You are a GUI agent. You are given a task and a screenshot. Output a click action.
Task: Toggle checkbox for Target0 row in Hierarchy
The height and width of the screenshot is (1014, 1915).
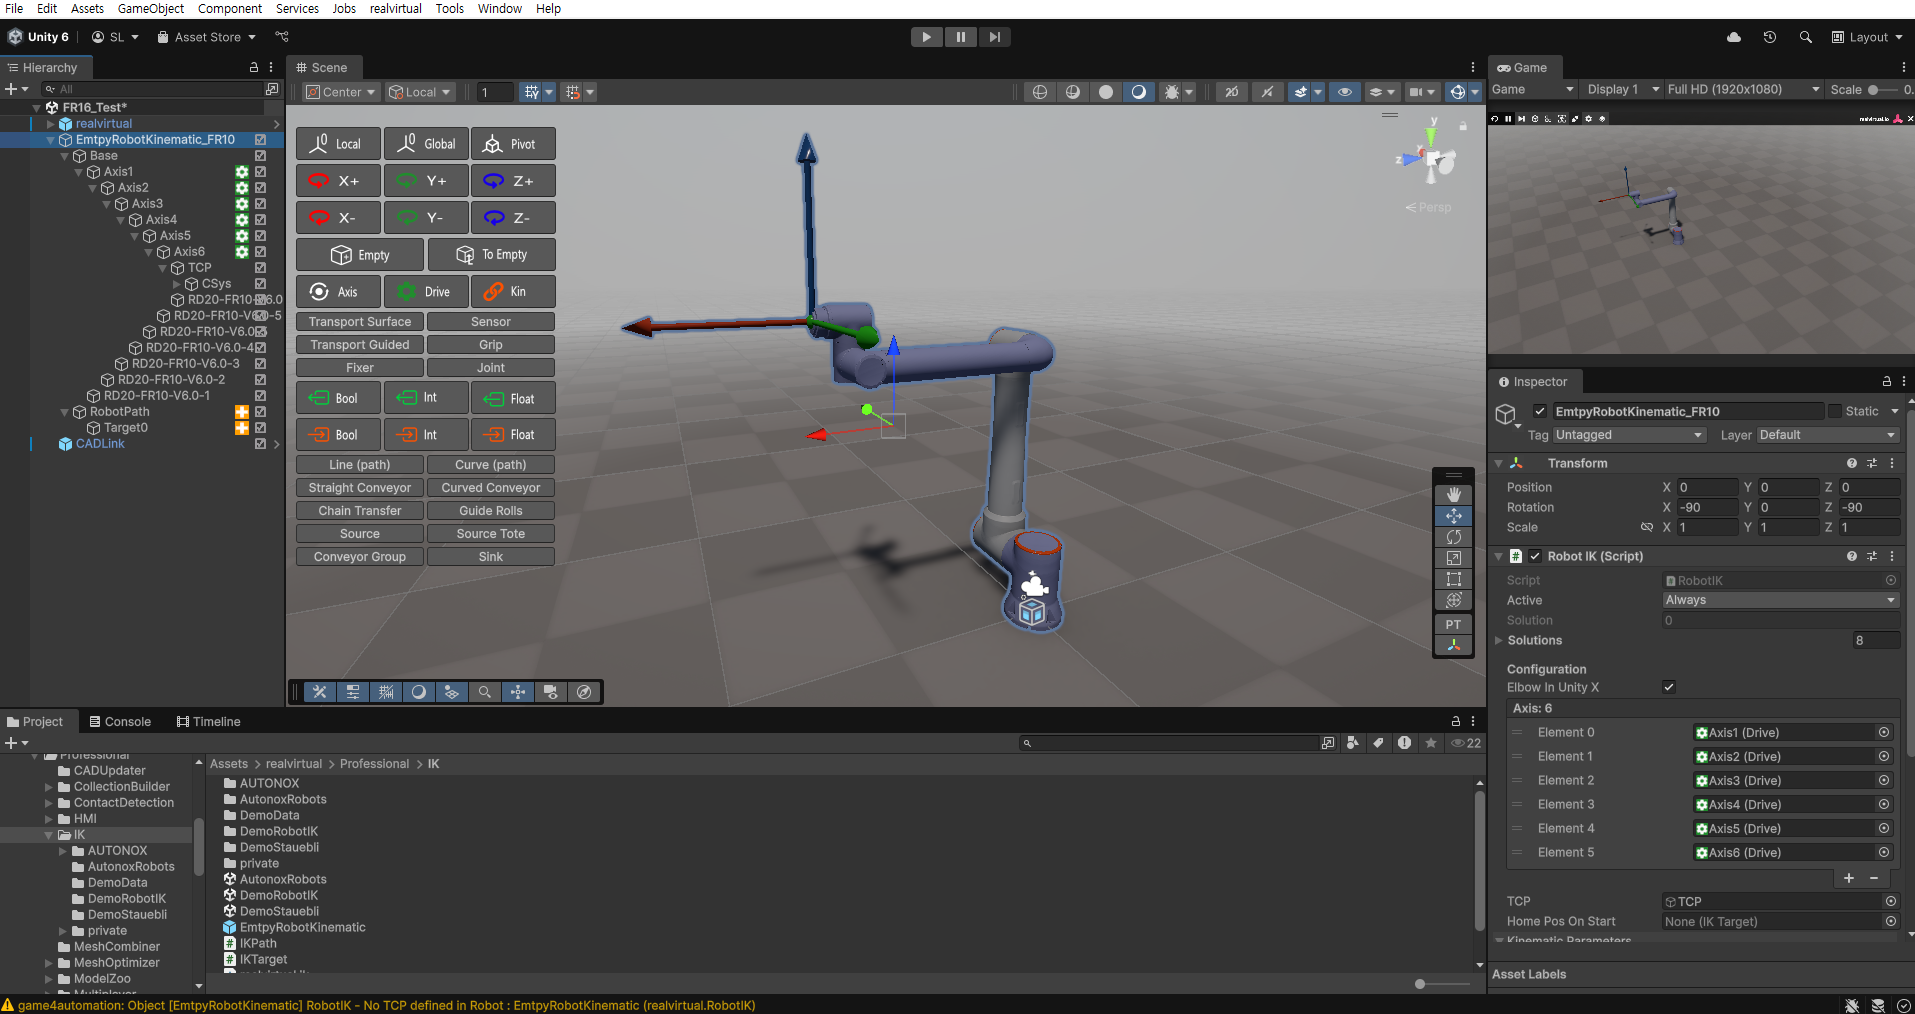point(260,428)
